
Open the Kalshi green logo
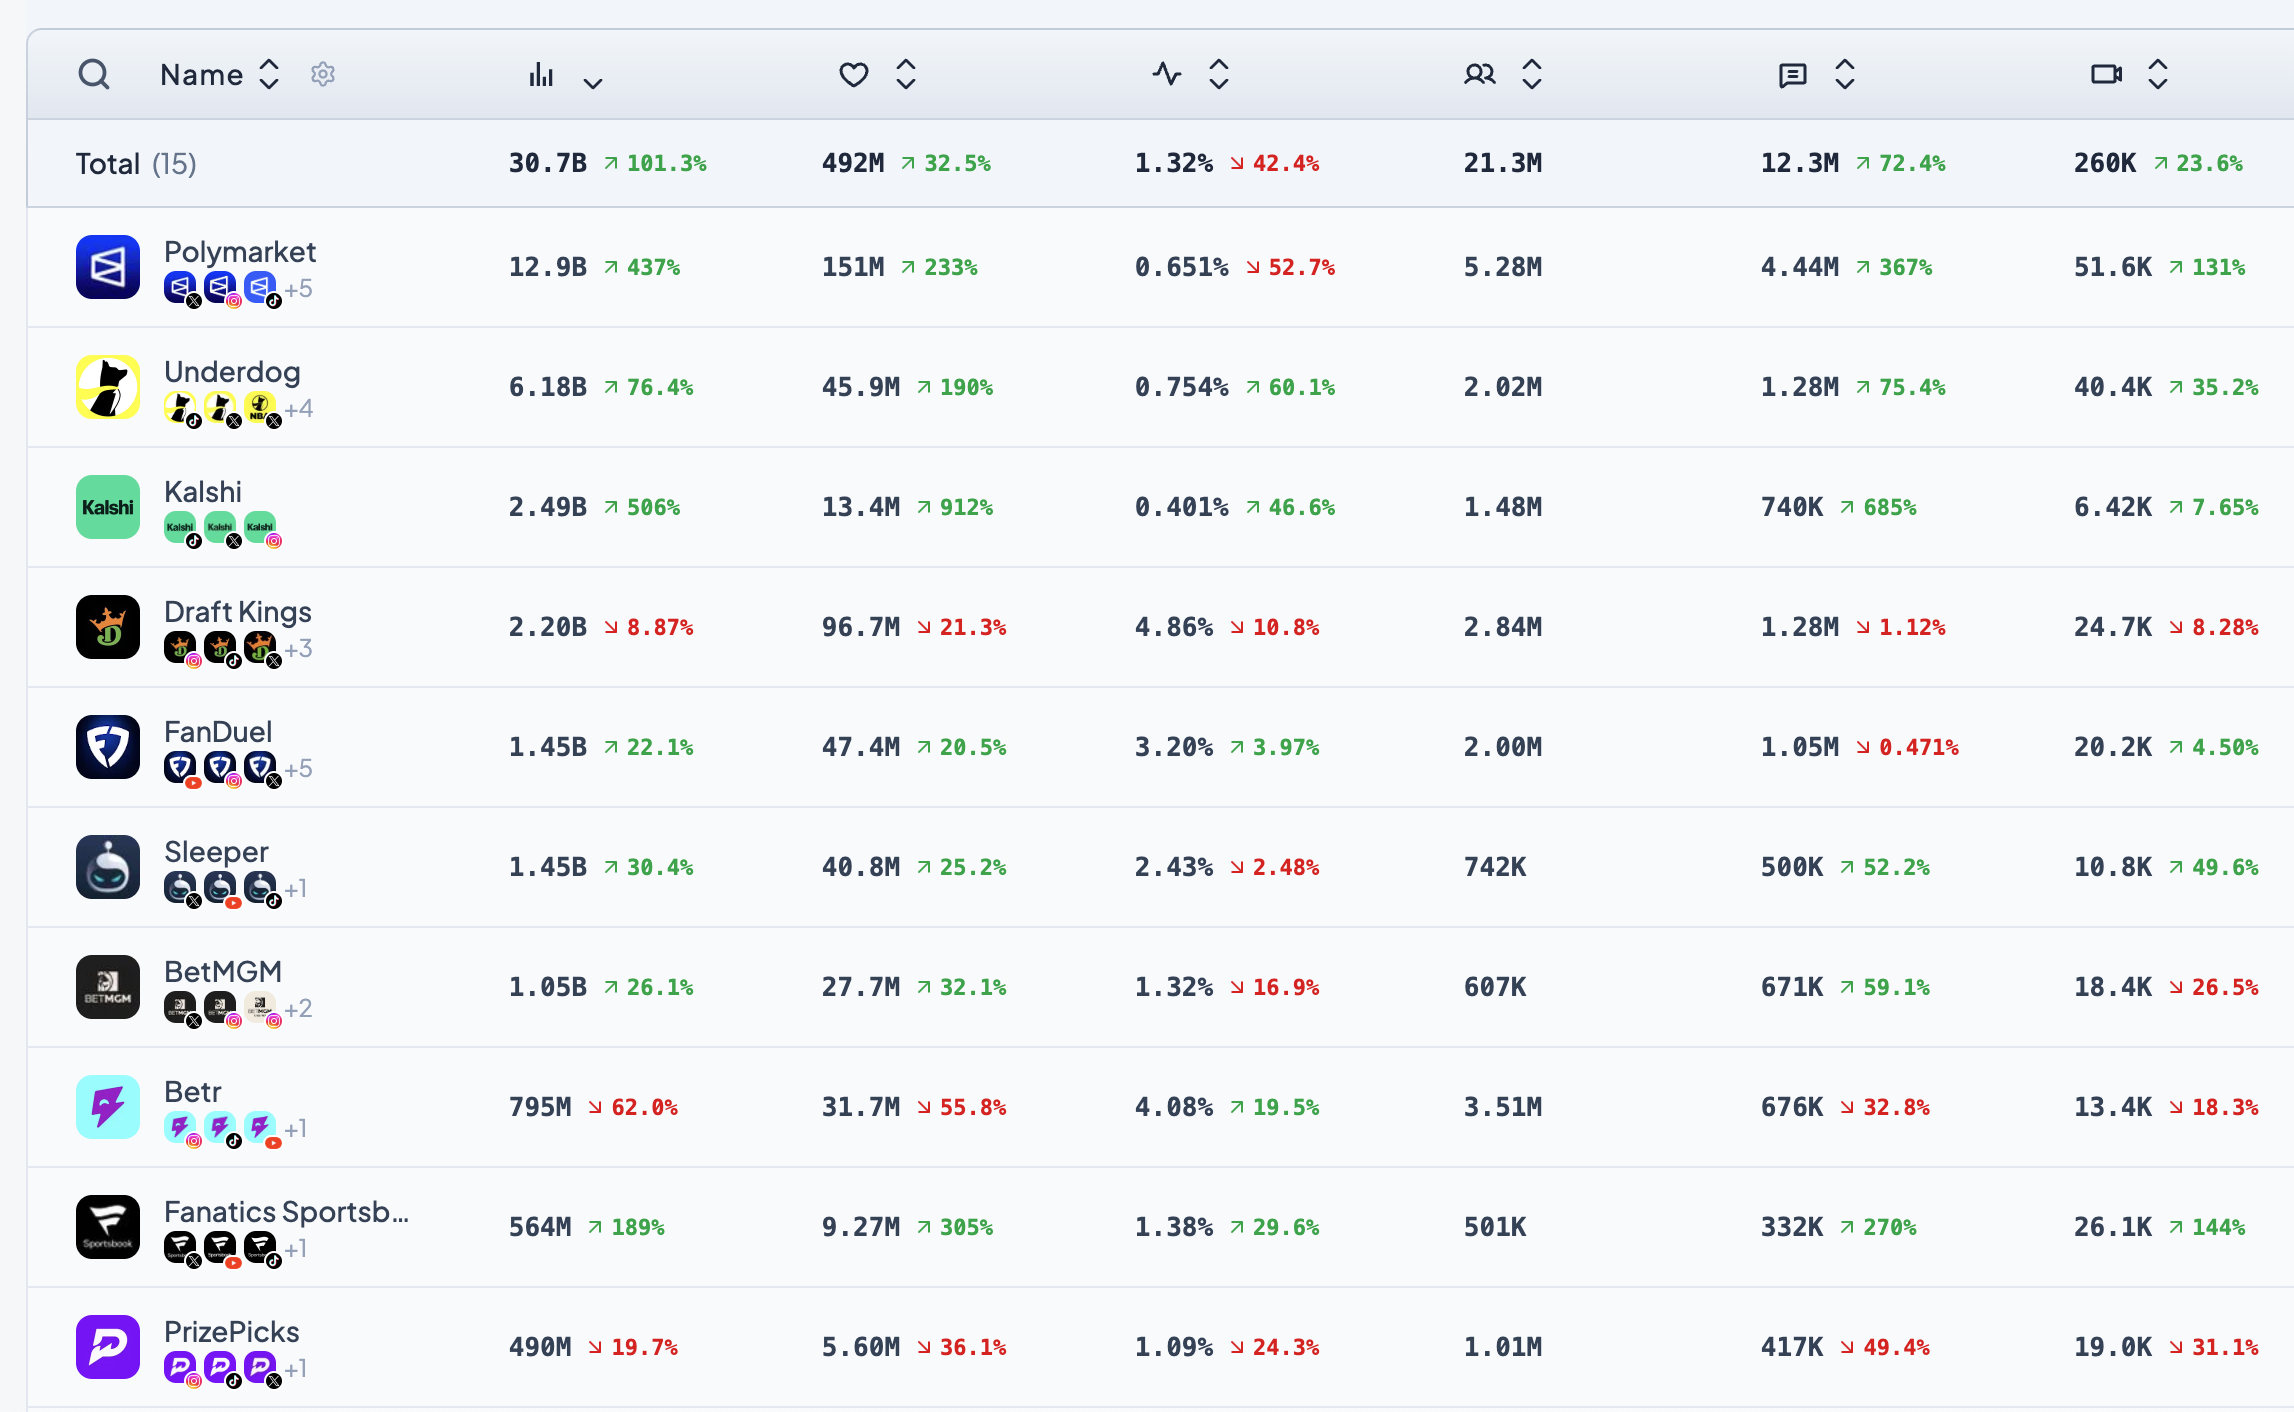108,507
